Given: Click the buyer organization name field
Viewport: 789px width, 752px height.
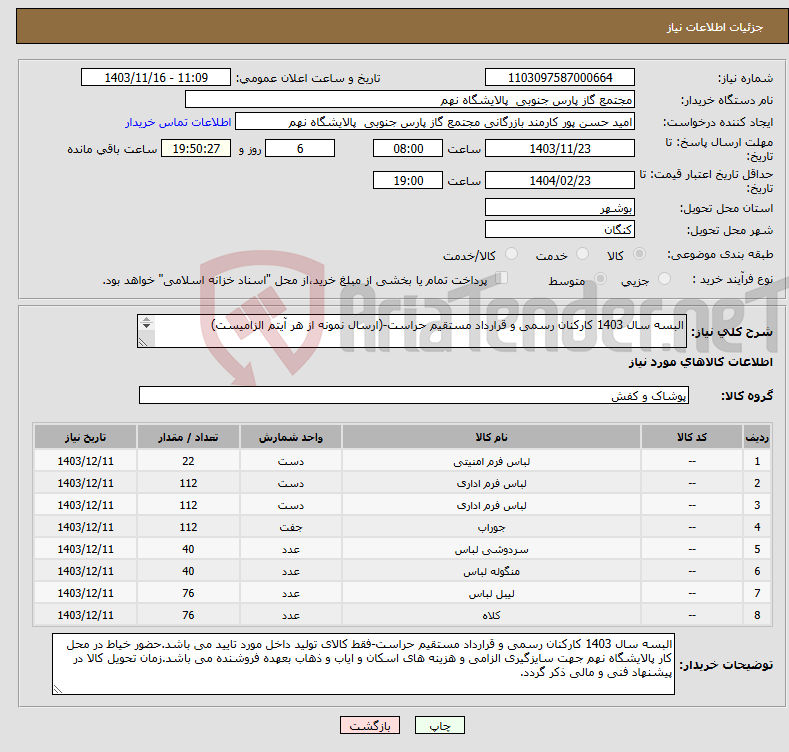Looking at the screenshot, I should [410, 100].
